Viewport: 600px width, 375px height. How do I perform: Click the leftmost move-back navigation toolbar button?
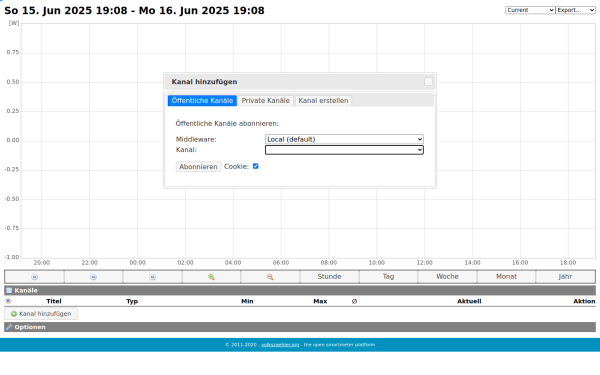pyautogui.click(x=34, y=277)
